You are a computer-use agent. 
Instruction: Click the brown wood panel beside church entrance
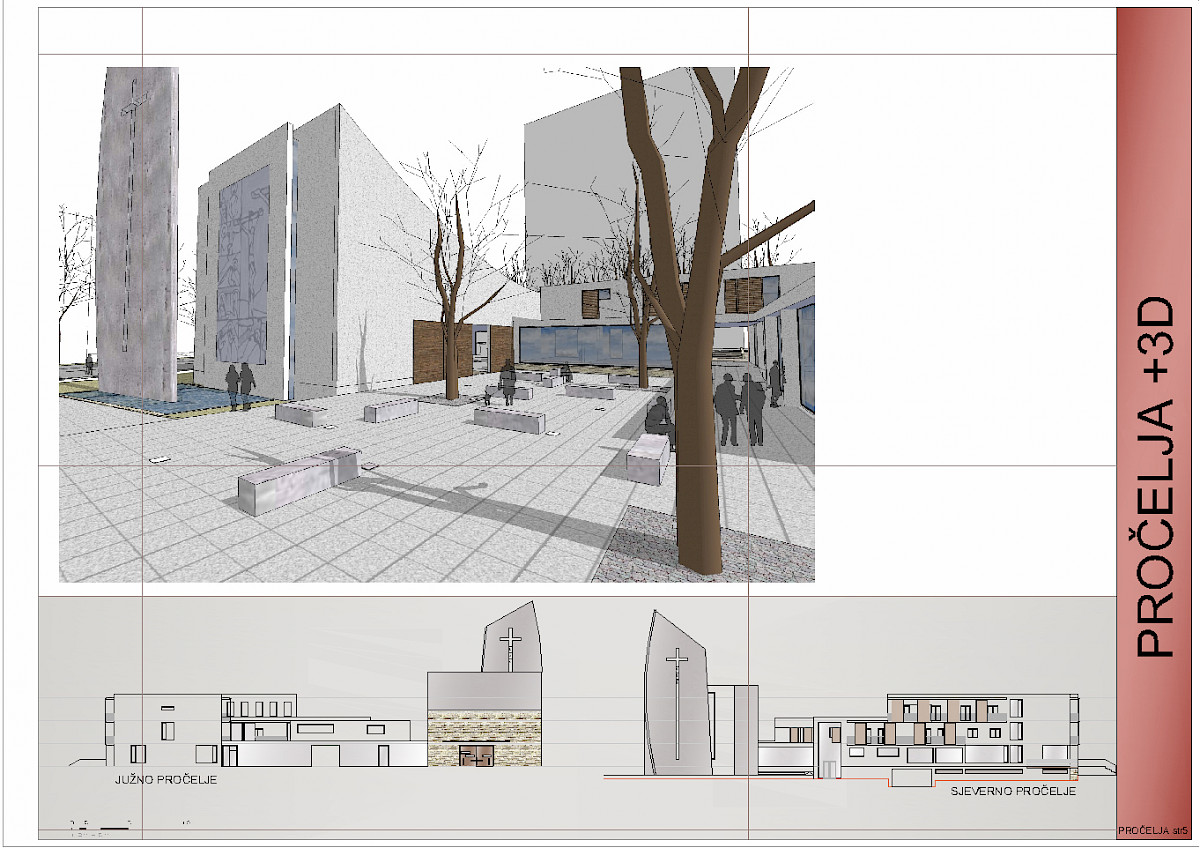tap(430, 352)
